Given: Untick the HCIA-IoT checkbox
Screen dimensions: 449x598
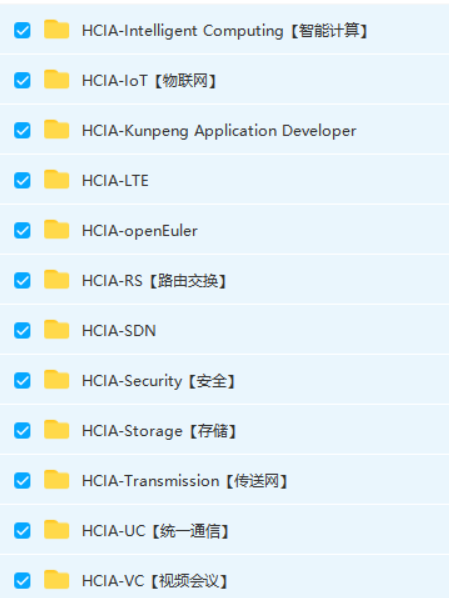Looking at the screenshot, I should [x=22, y=80].
